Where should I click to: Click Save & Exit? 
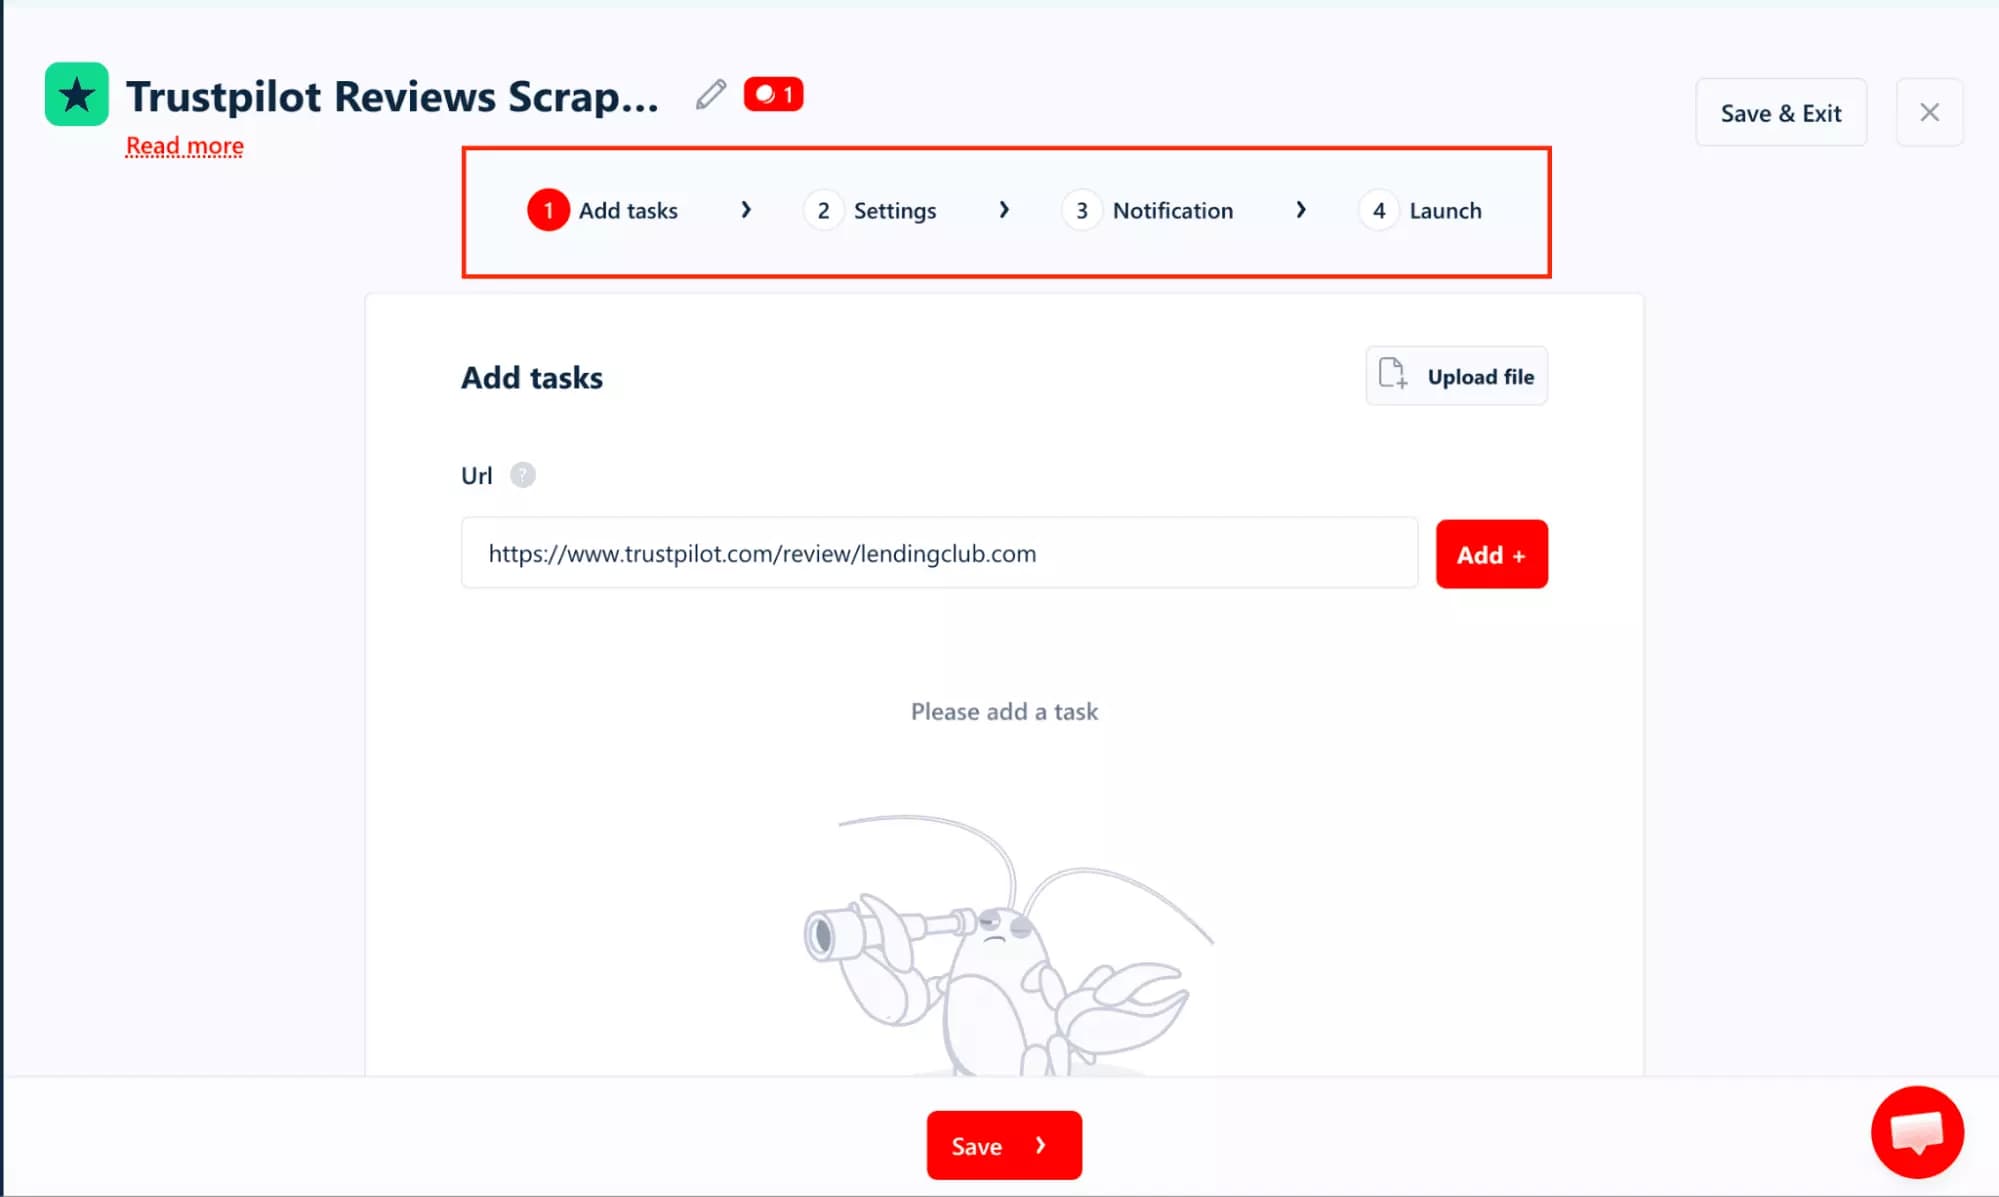[1780, 112]
